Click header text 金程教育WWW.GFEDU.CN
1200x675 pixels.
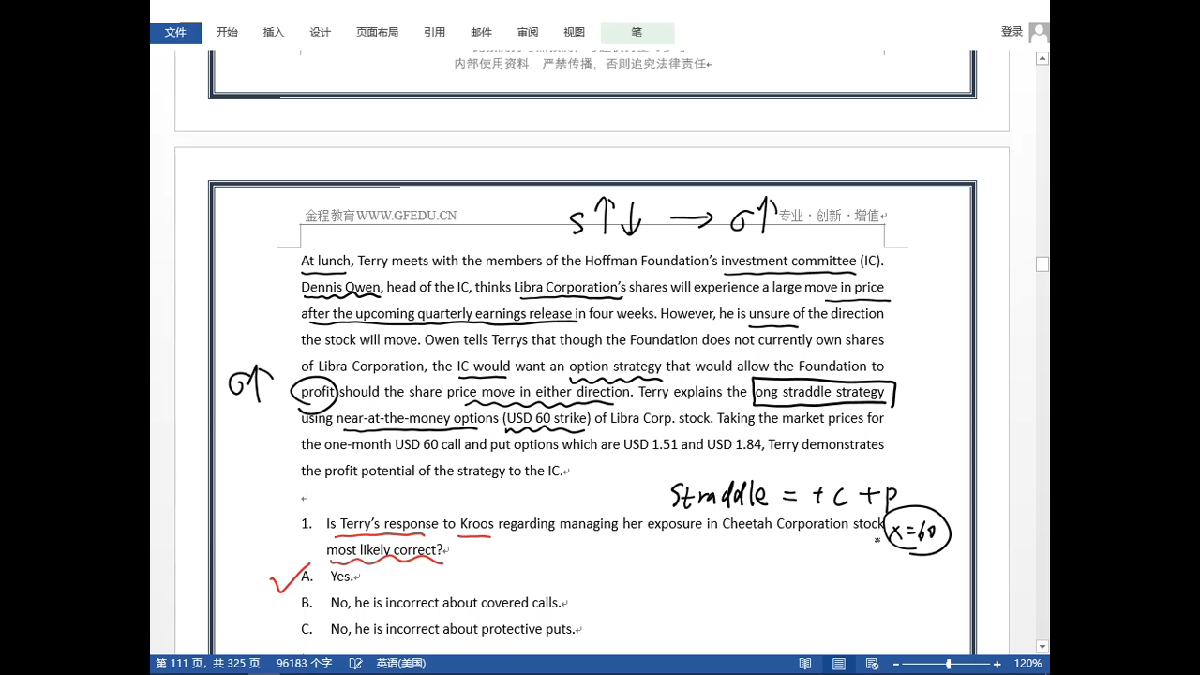(x=381, y=215)
